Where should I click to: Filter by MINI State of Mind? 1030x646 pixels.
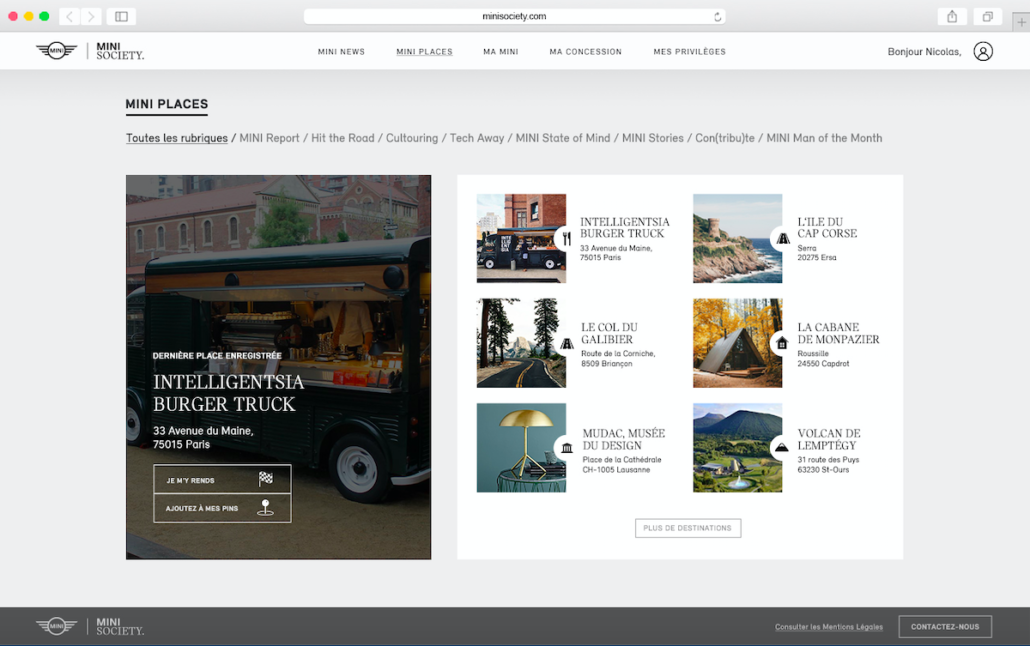[563, 138]
